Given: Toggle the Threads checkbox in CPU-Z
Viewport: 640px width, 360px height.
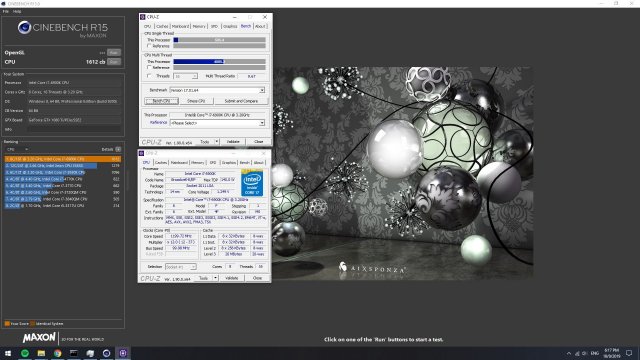Looking at the screenshot, I should (x=149, y=76).
